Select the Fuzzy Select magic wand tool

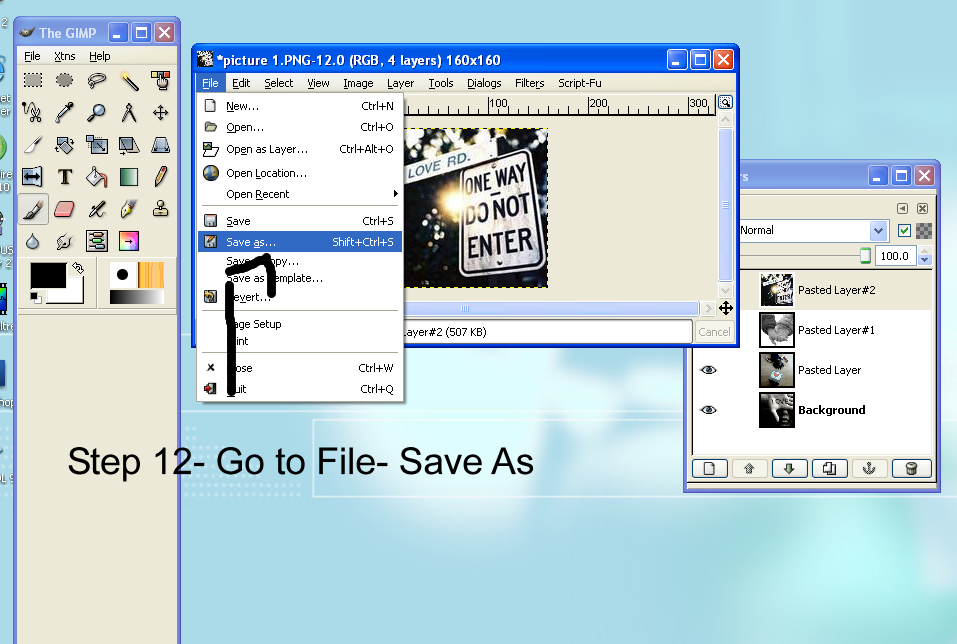129,80
